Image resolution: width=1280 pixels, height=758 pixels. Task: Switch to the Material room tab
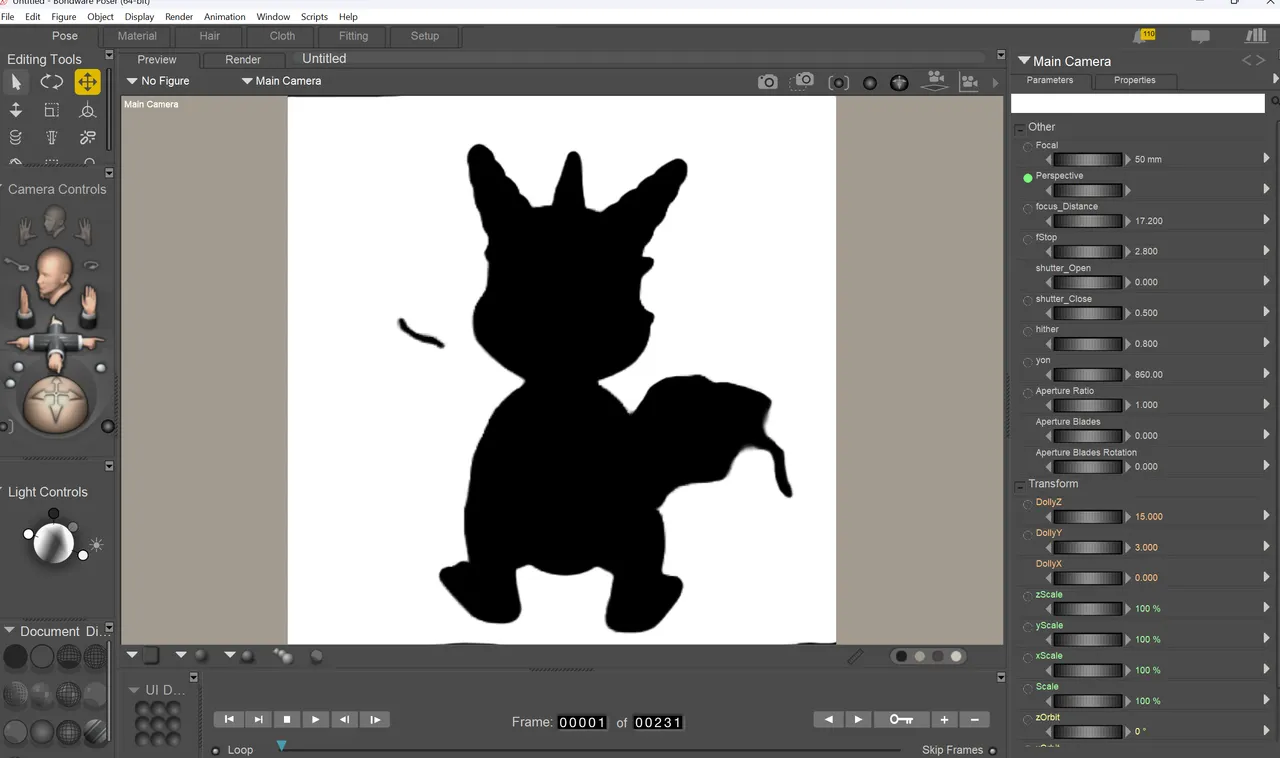(x=137, y=36)
